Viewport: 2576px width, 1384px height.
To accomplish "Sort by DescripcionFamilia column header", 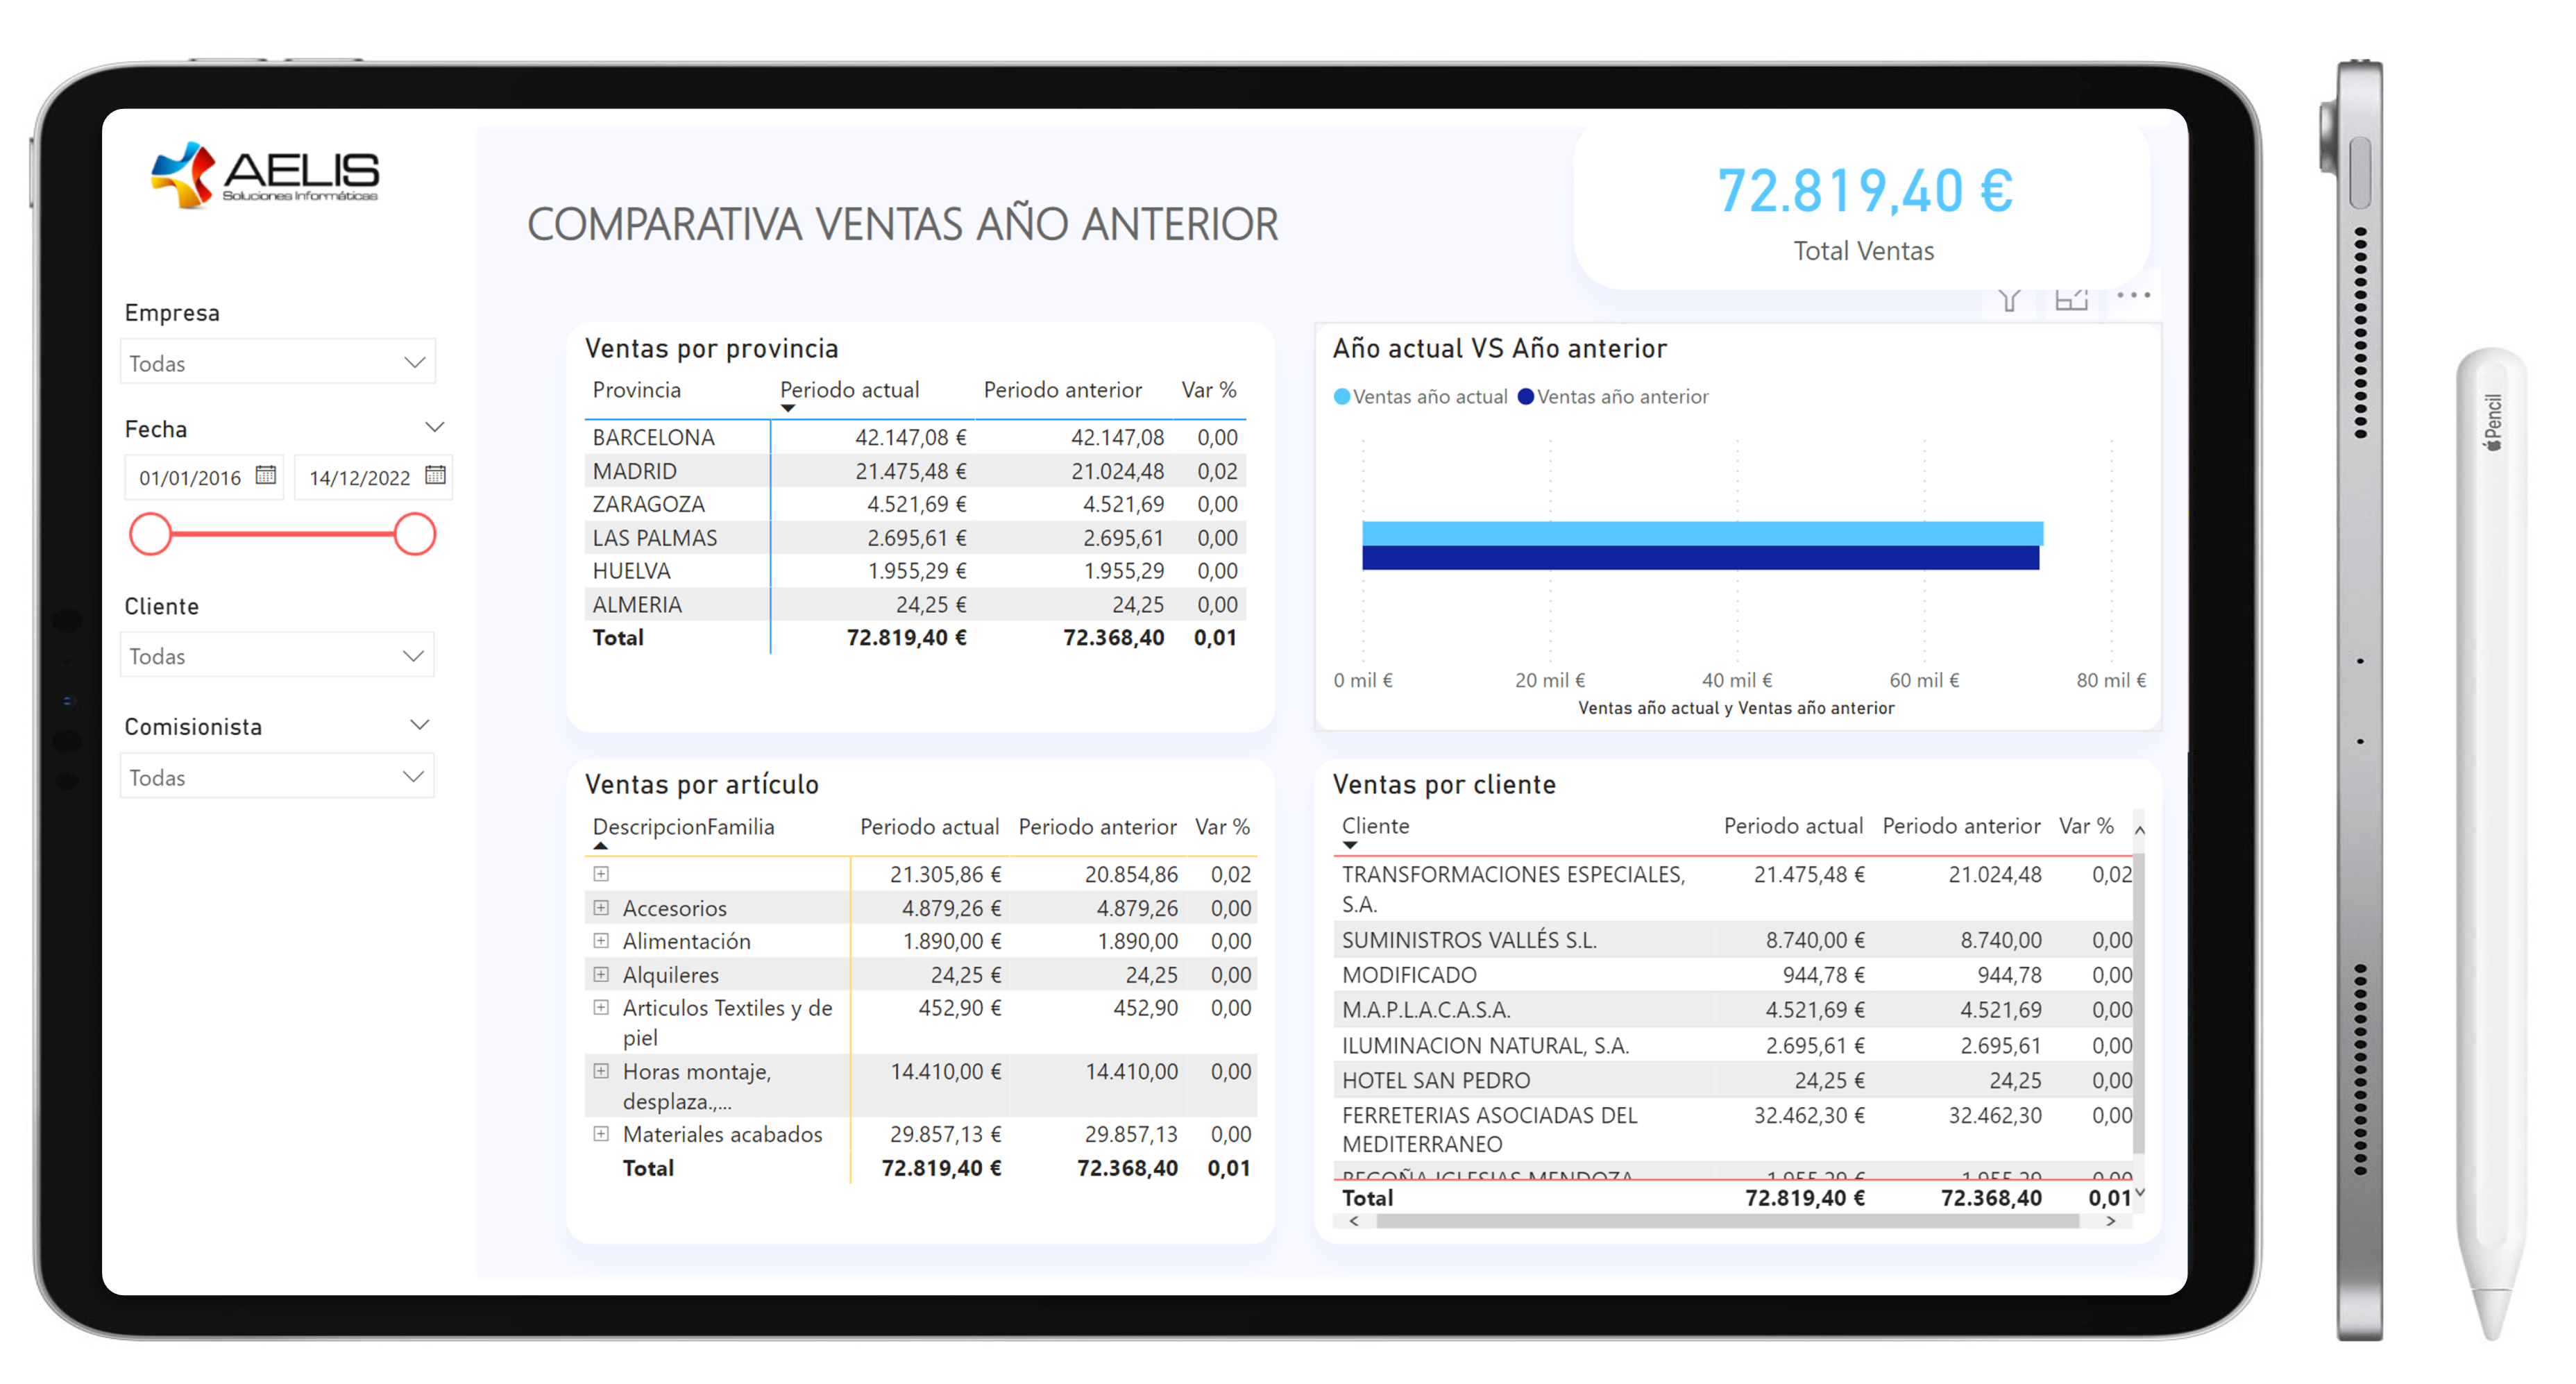I will tap(683, 827).
